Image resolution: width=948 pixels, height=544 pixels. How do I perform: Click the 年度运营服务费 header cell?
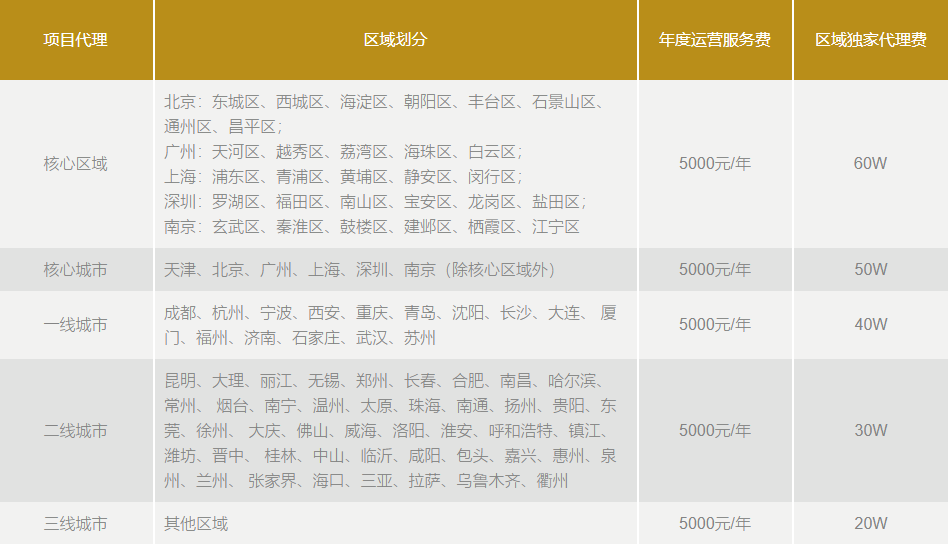click(715, 40)
